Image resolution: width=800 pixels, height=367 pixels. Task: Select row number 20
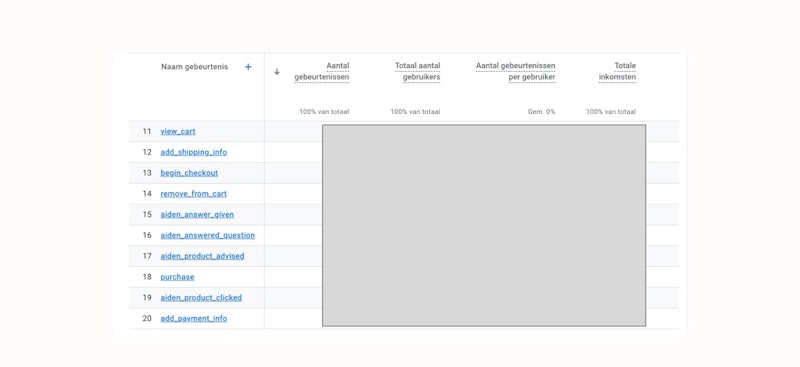click(x=147, y=319)
